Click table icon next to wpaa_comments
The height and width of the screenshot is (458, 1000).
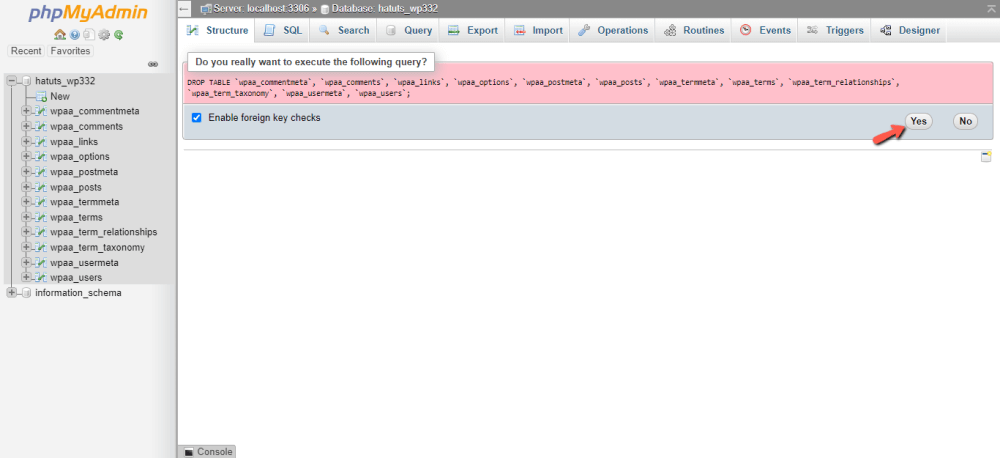(41, 126)
